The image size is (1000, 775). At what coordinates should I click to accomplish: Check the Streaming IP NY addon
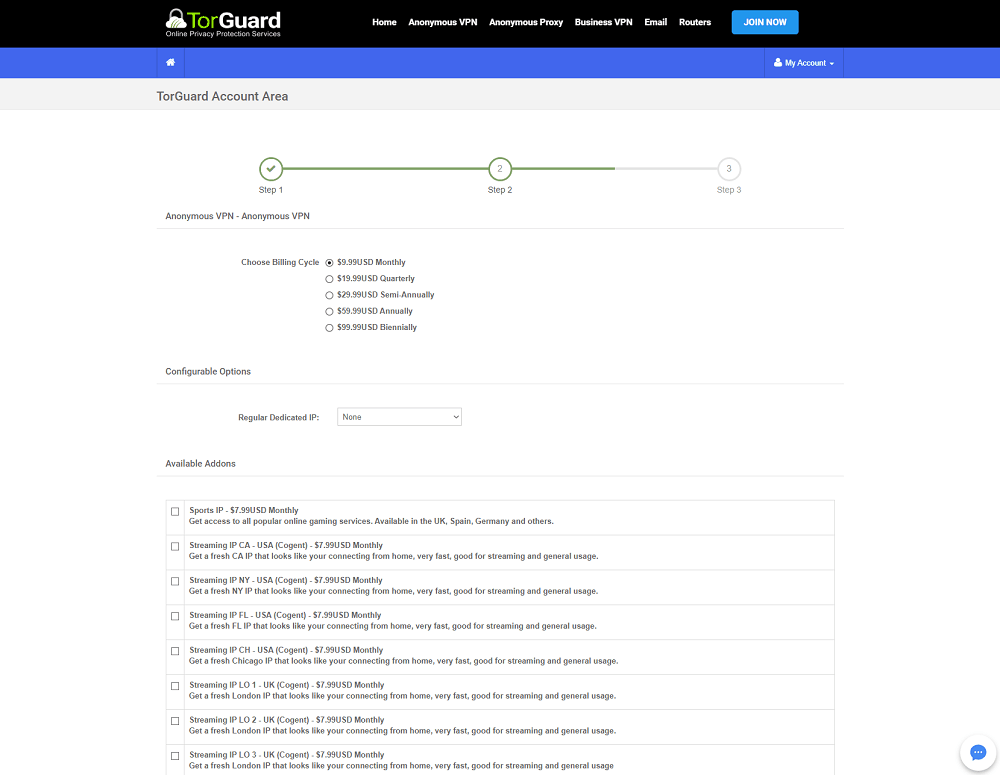pos(175,582)
